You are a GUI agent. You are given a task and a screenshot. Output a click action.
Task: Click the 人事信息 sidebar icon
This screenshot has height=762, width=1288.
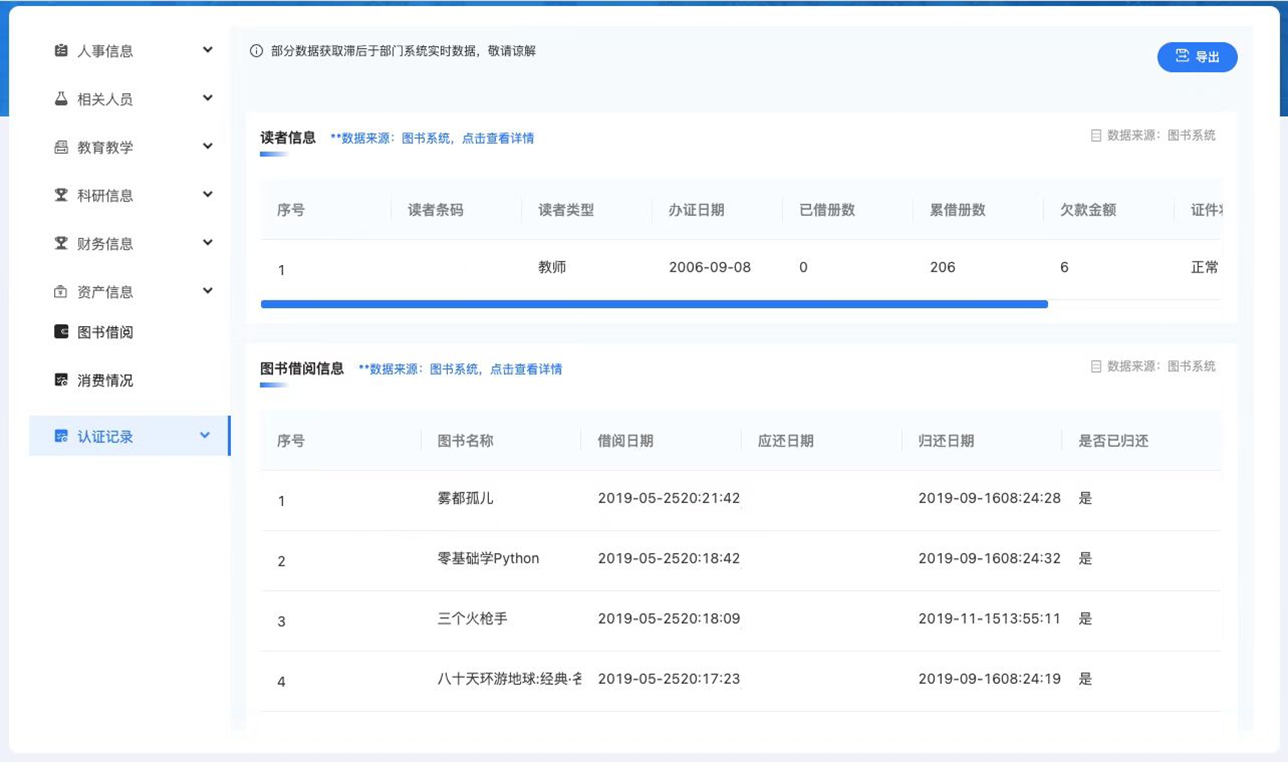pyautogui.click(x=61, y=50)
